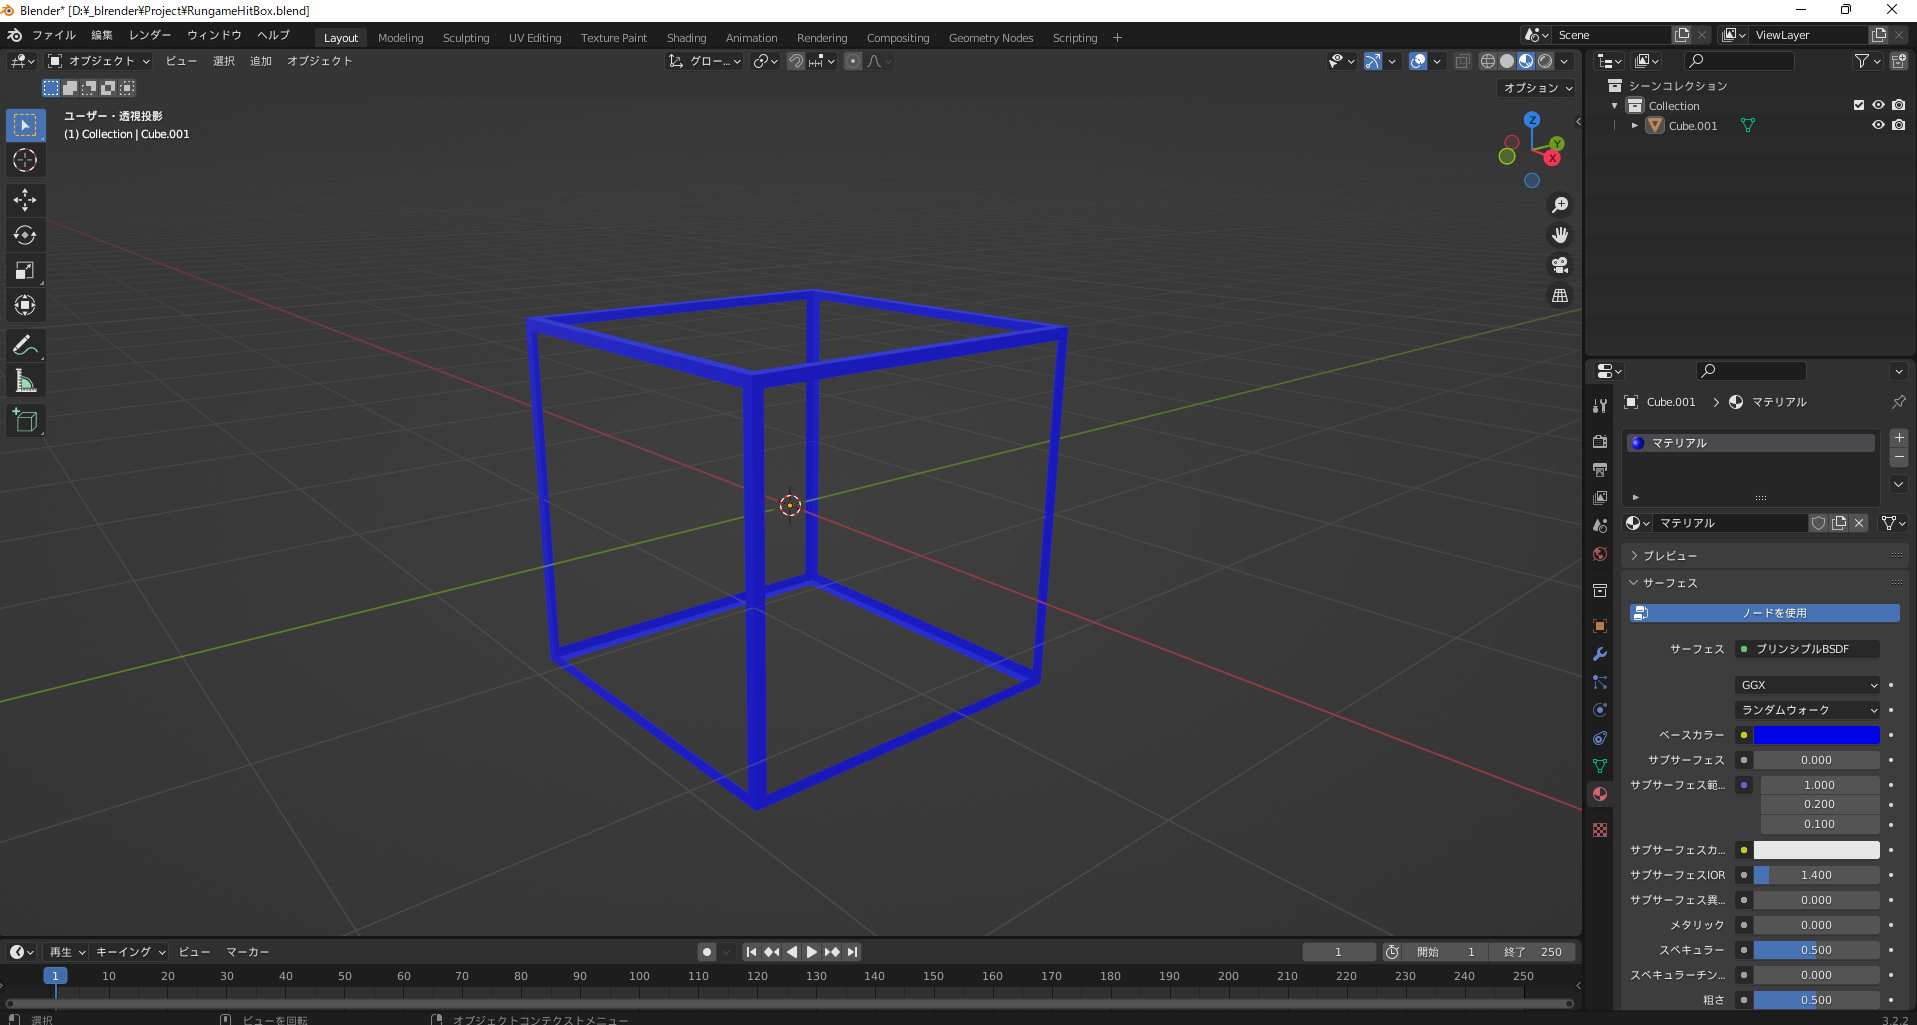Open the GGX distribution dropdown
The image size is (1917, 1025).
point(1807,685)
